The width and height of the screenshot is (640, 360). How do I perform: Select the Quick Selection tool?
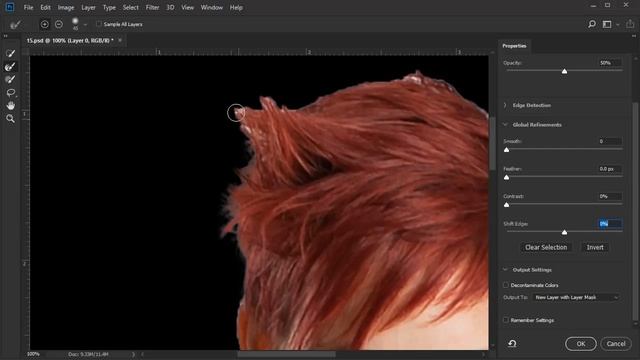[11, 53]
